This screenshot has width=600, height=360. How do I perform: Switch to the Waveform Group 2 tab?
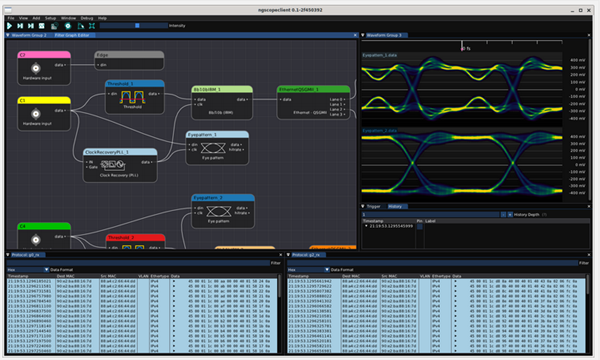[29, 35]
